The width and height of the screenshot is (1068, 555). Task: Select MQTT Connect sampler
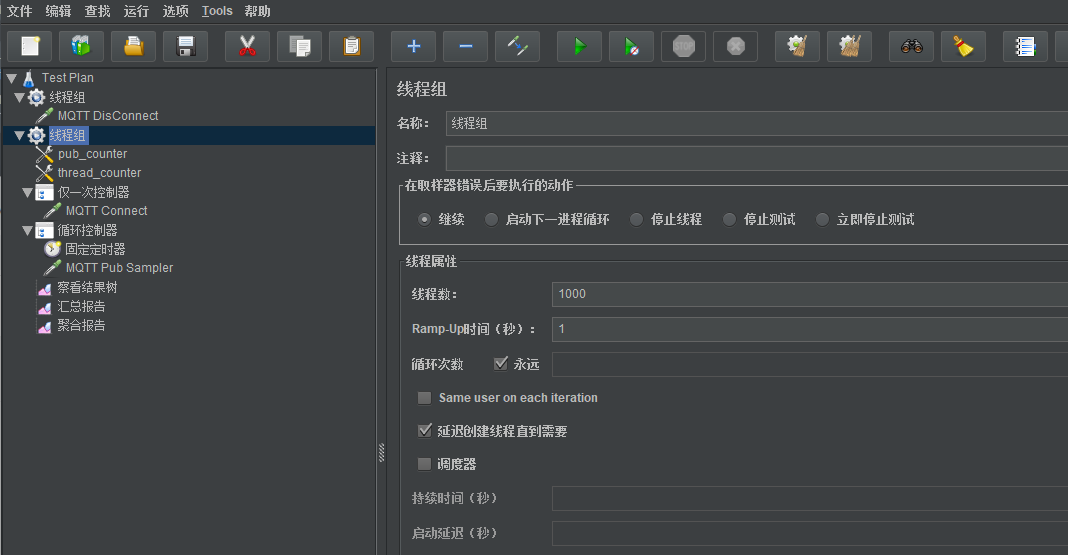(x=106, y=211)
